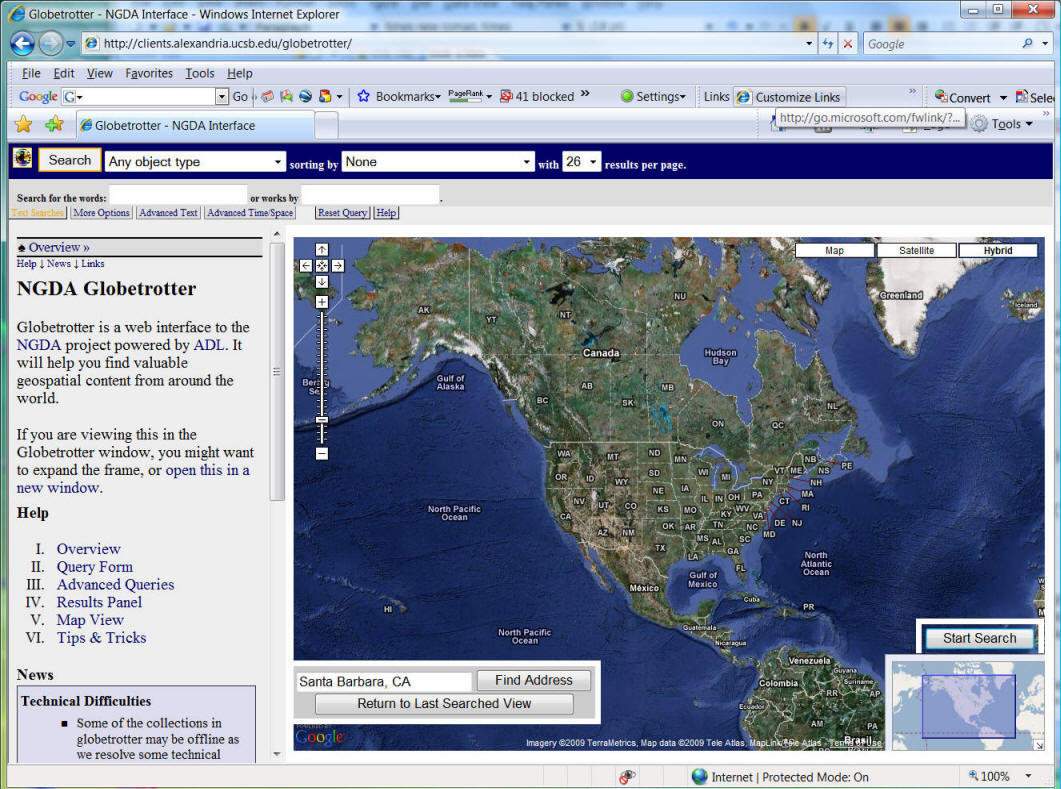Click Customize Links in links bar
This screenshot has width=1061, height=789.
790,97
